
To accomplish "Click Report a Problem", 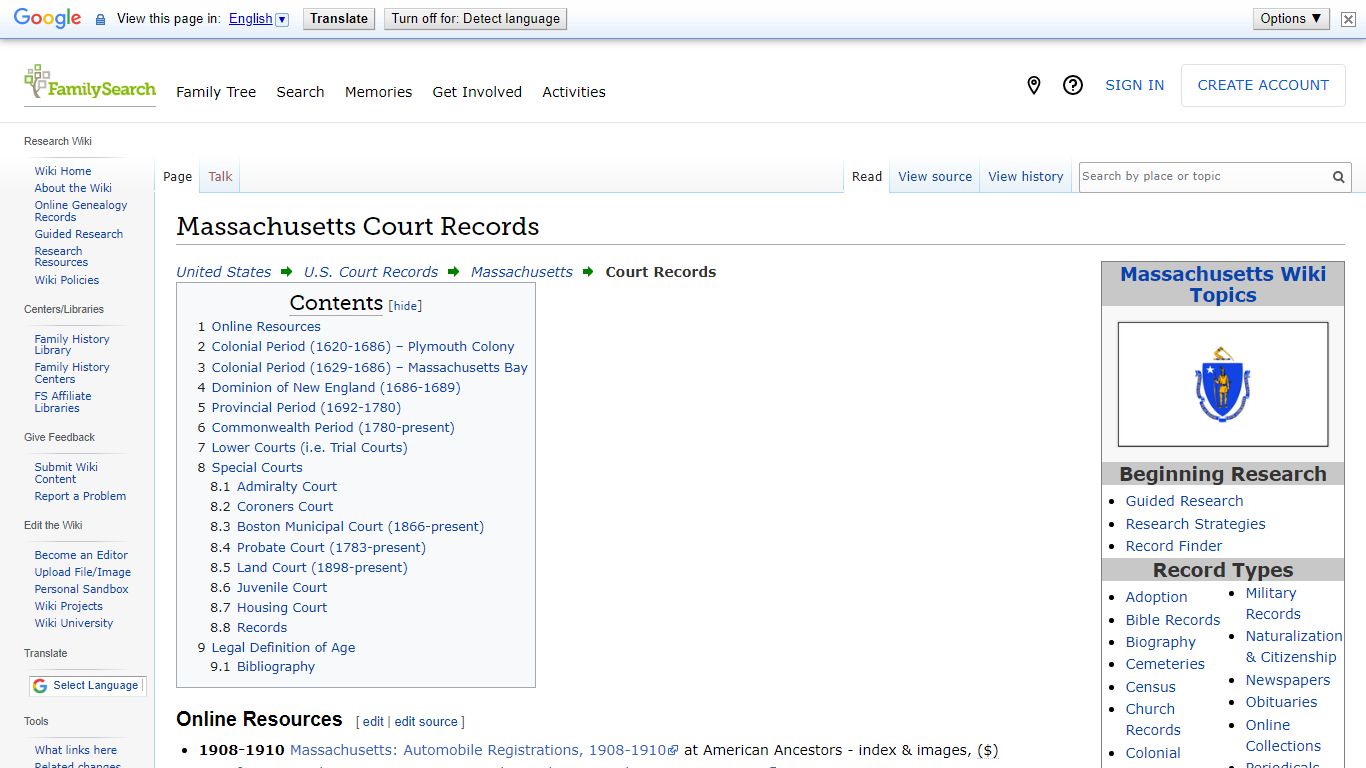I will (80, 496).
